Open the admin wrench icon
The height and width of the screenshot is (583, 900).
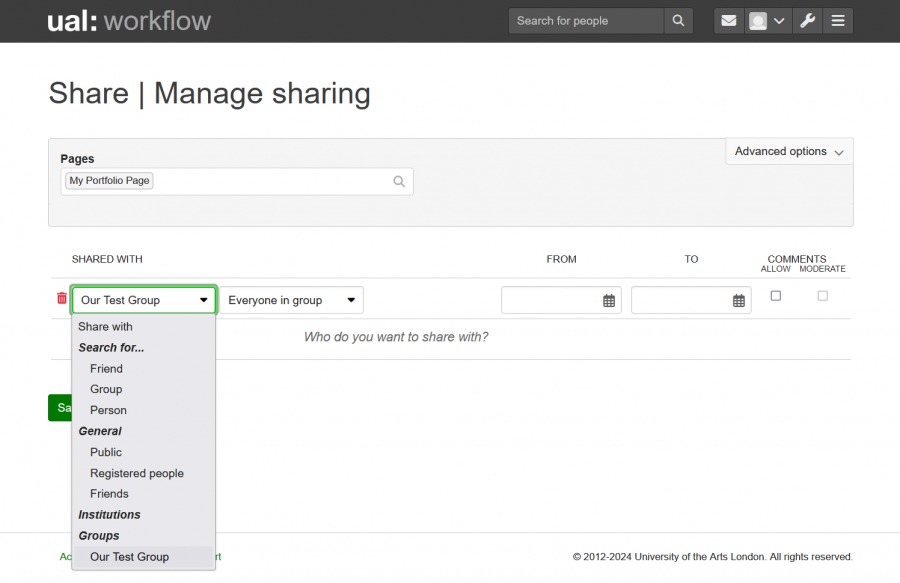pos(807,20)
